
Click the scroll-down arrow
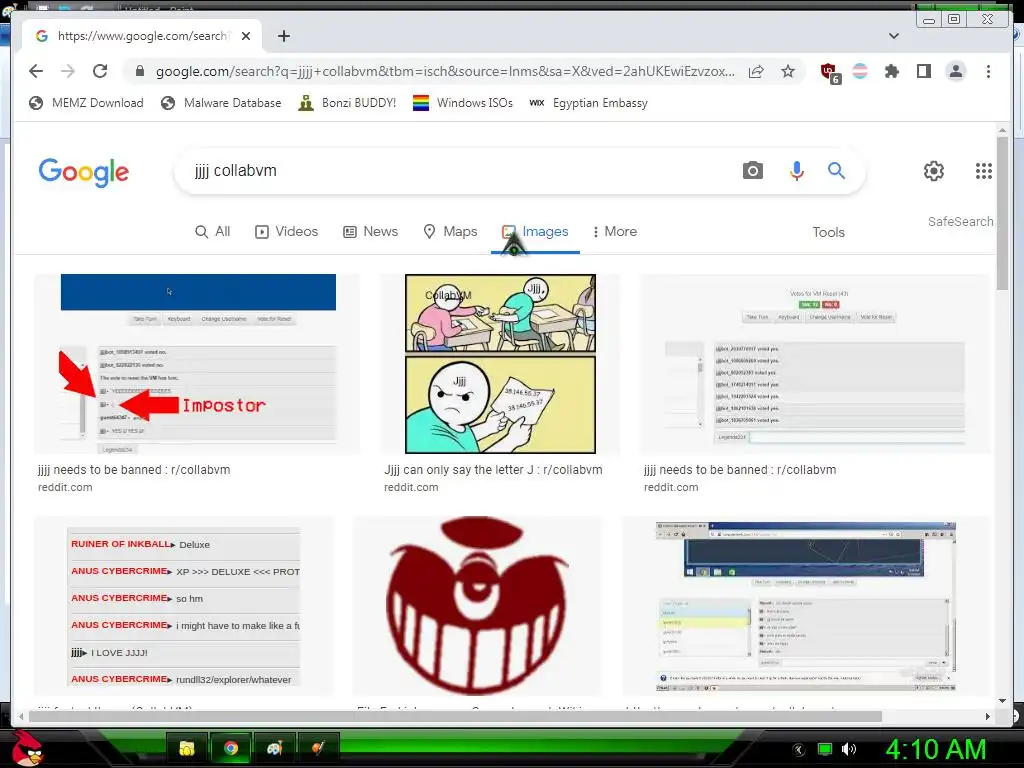pyautogui.click(x=1002, y=701)
